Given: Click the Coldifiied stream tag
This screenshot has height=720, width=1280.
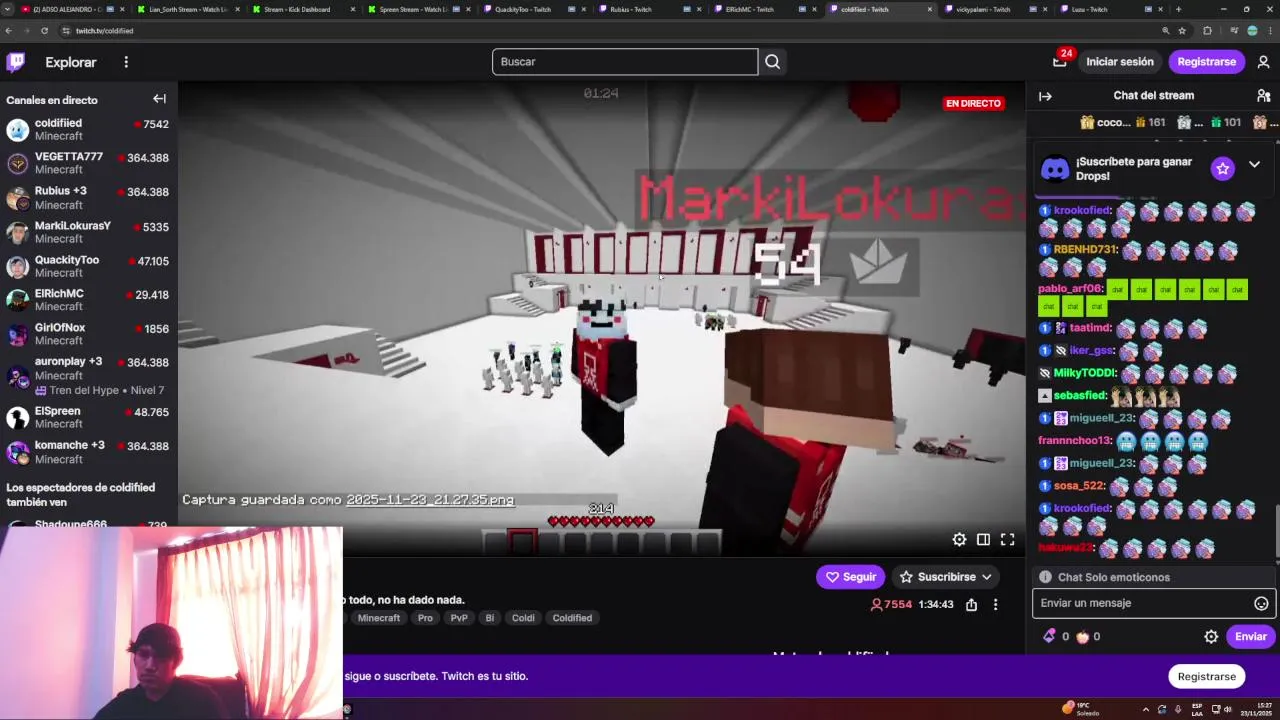Looking at the screenshot, I should [572, 618].
